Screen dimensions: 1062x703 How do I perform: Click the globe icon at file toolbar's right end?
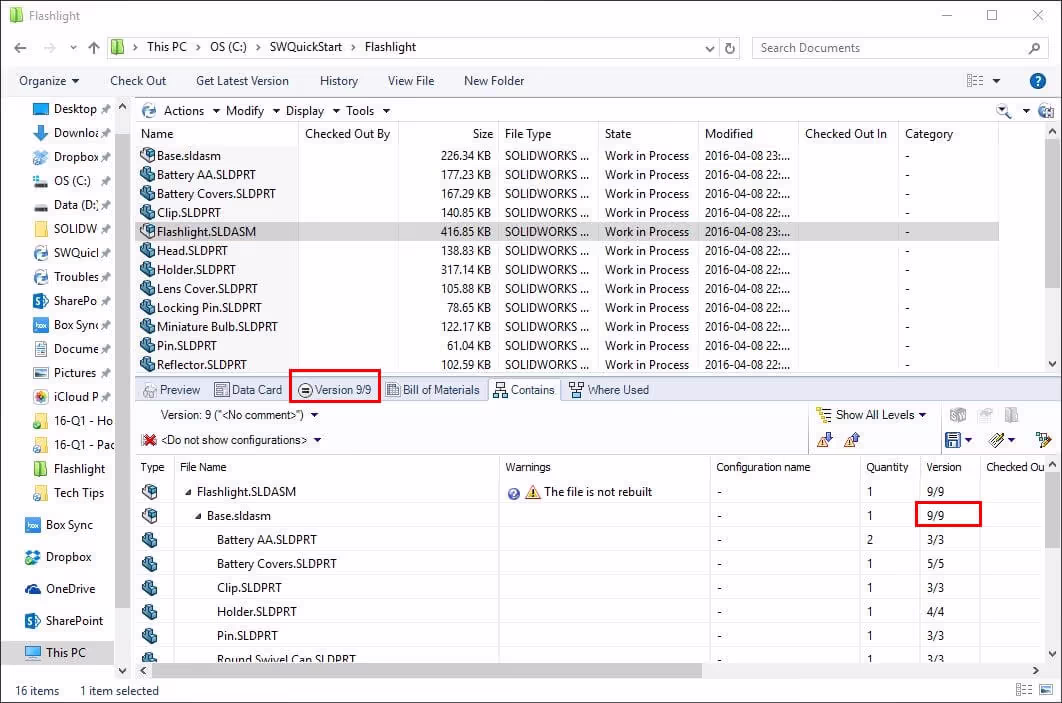pyautogui.click(x=1046, y=111)
